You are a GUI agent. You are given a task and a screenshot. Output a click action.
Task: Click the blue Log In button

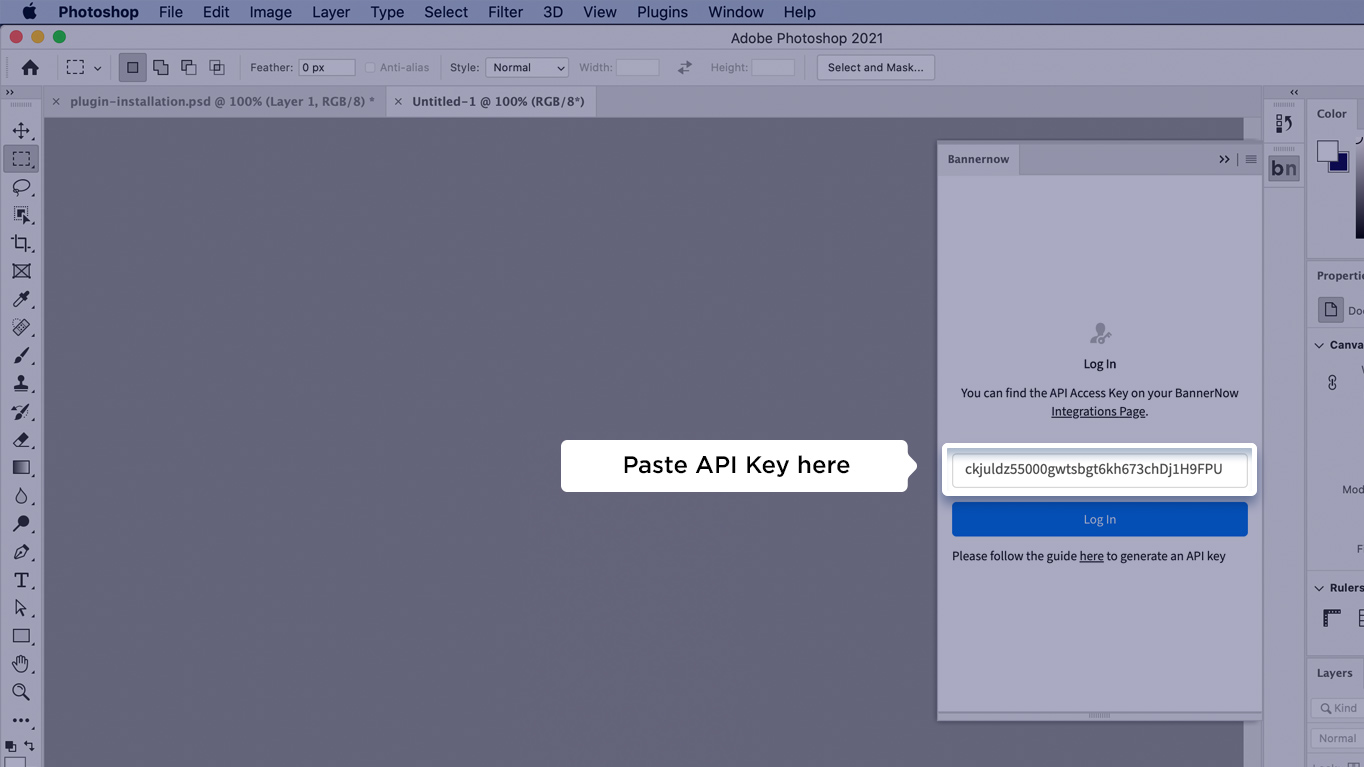(x=1099, y=519)
